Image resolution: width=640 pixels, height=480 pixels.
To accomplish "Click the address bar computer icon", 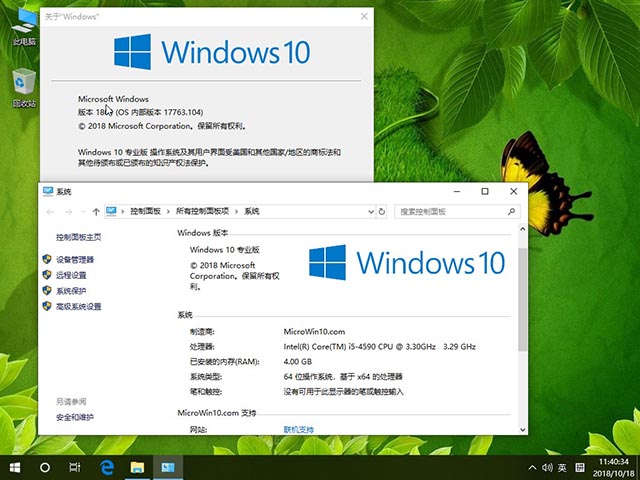I will [111, 211].
